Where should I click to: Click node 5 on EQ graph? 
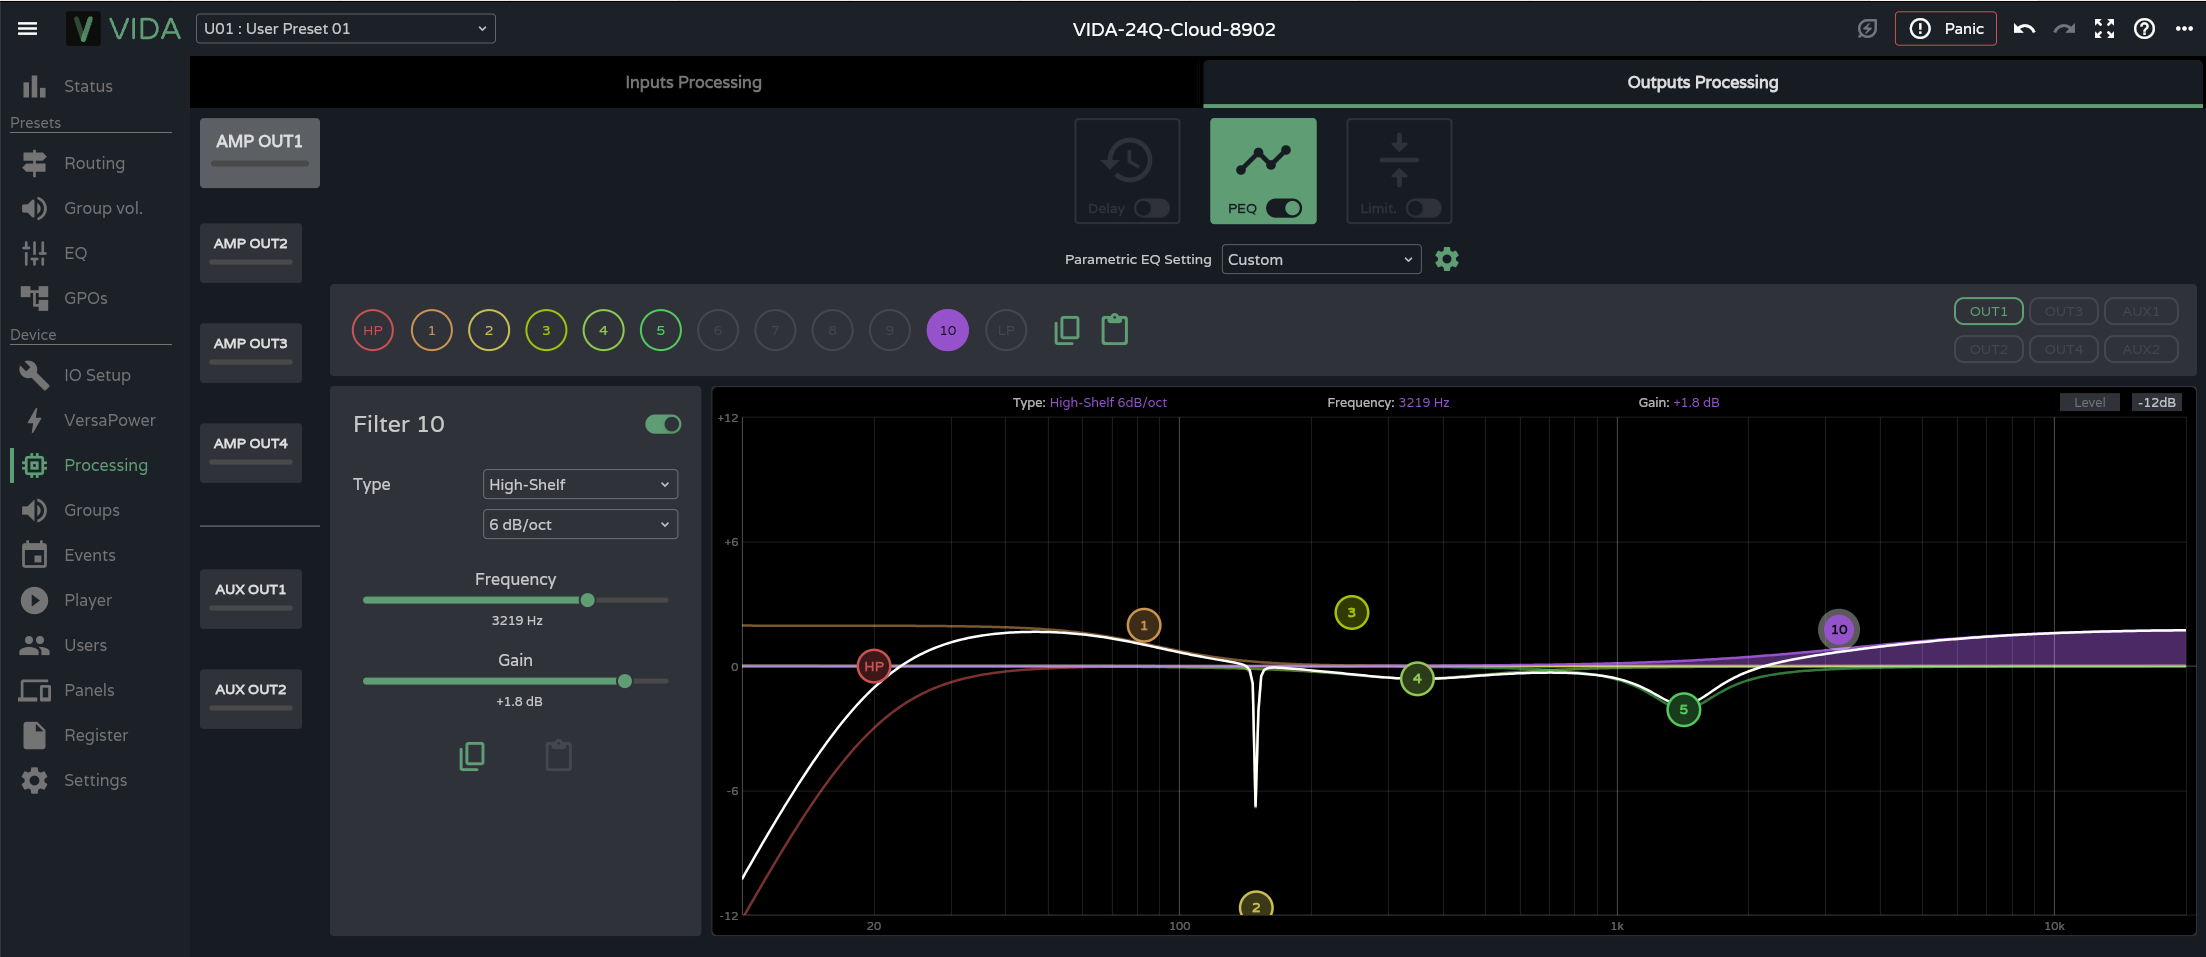pos(1684,709)
